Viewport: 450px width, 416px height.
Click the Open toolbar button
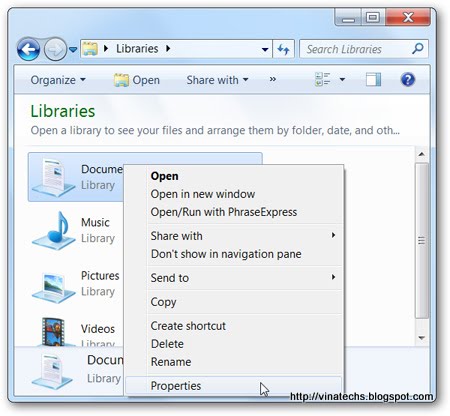(x=137, y=80)
